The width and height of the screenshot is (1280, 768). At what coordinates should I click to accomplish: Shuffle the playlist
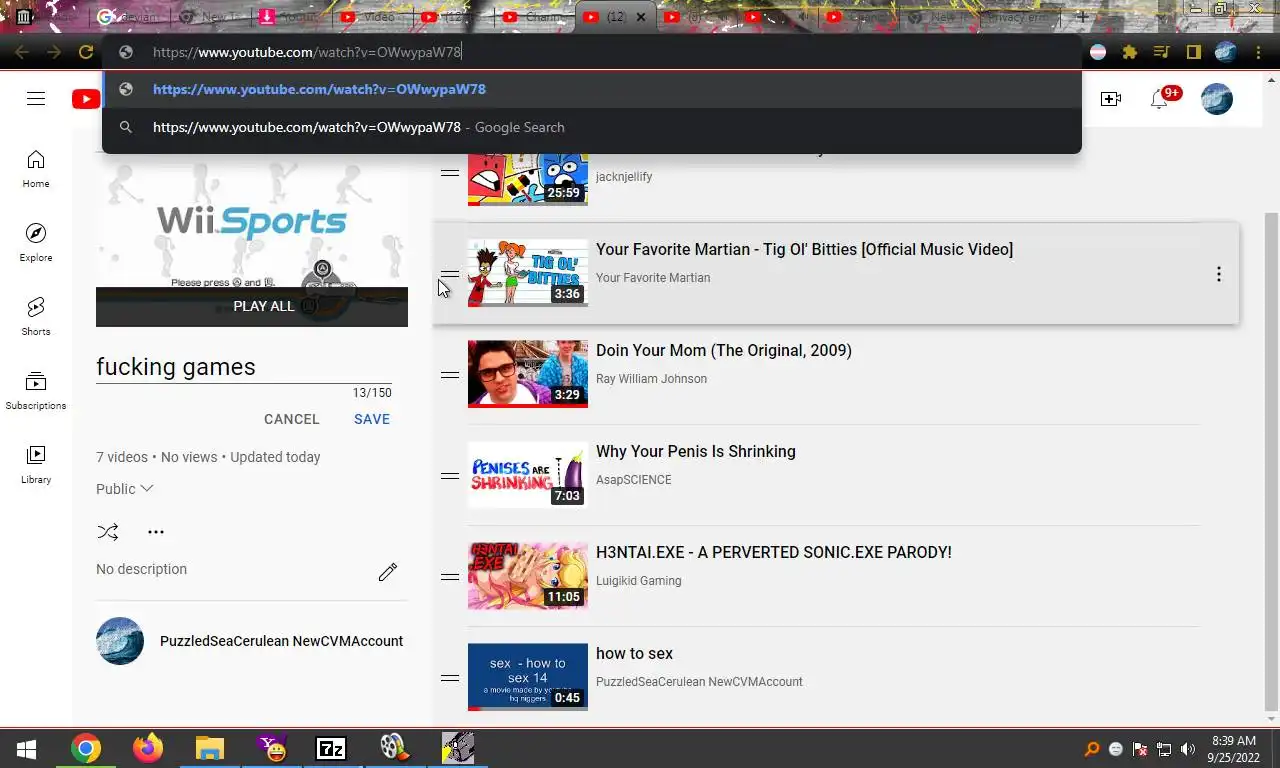(x=108, y=532)
